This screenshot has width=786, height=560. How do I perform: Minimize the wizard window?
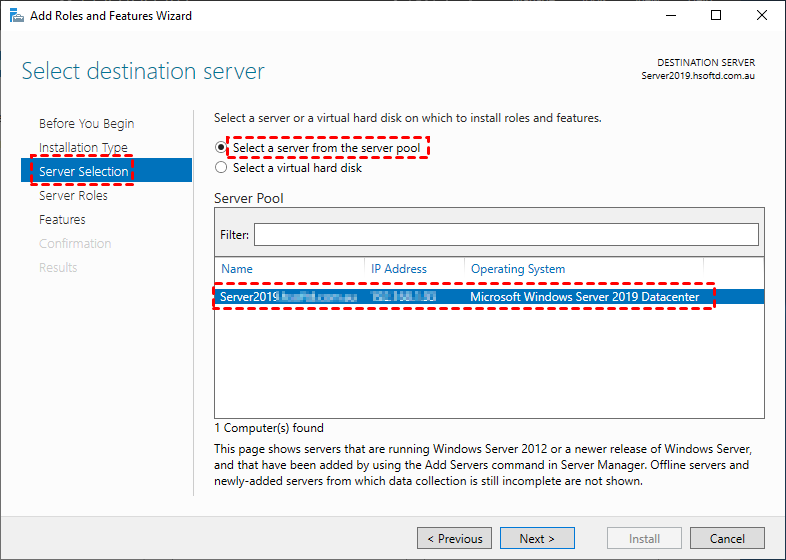pos(670,16)
